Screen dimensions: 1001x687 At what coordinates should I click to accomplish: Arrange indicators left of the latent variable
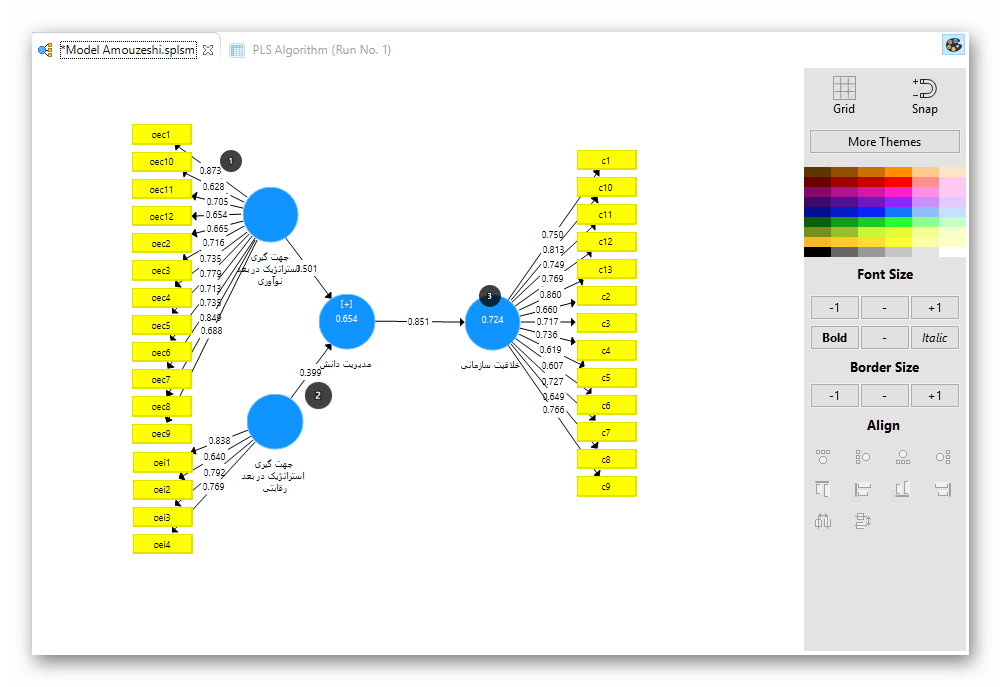862,457
